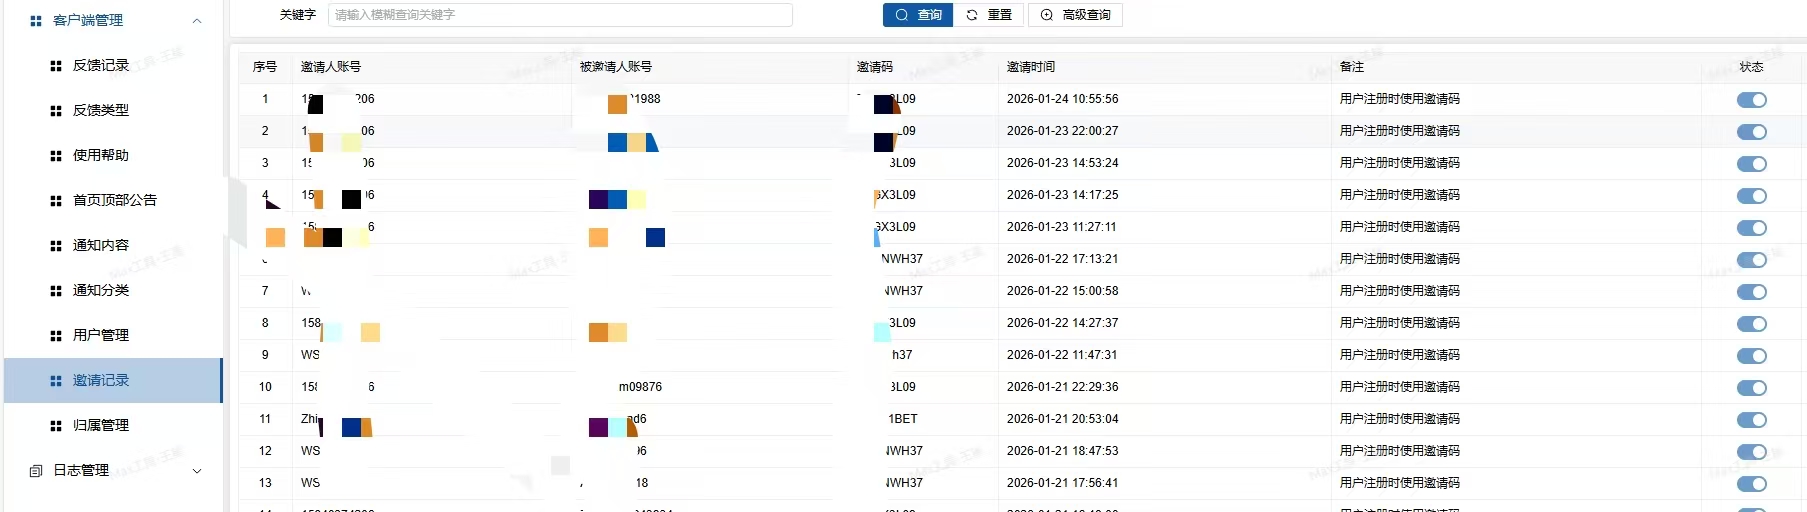Expand the 日志管理 menu chevron
Image resolution: width=1807 pixels, height=512 pixels.
[x=197, y=471]
